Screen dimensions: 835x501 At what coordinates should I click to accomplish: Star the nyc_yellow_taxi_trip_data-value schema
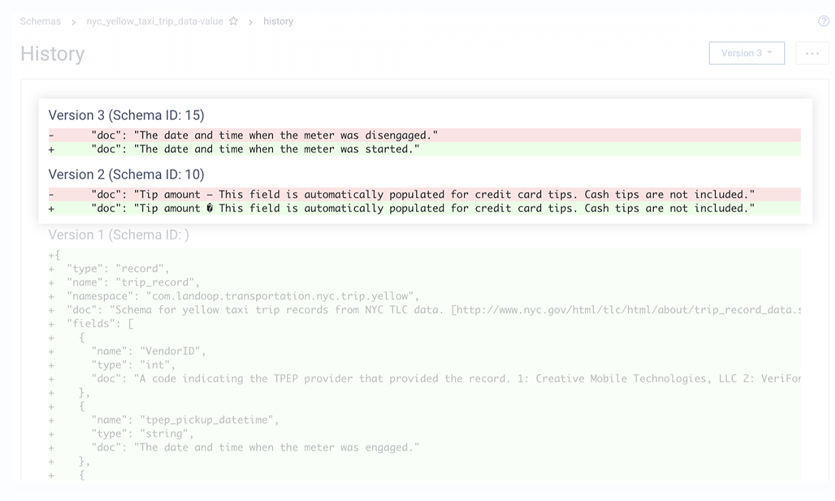pyautogui.click(x=234, y=21)
